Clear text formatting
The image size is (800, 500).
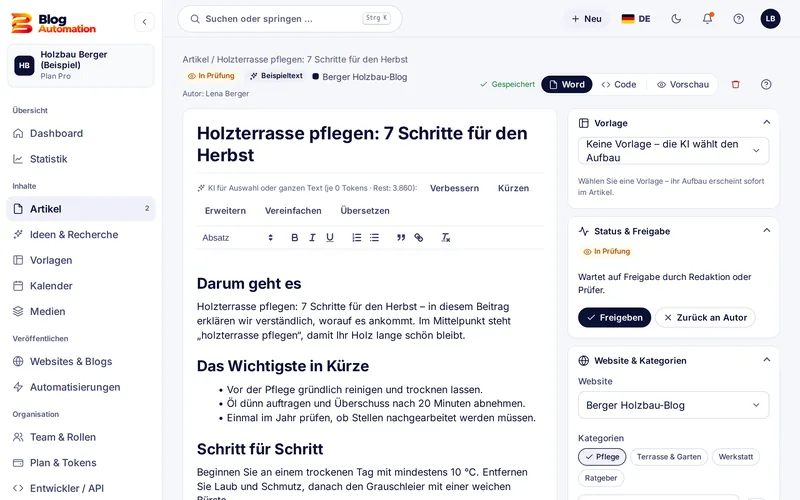[x=445, y=238]
